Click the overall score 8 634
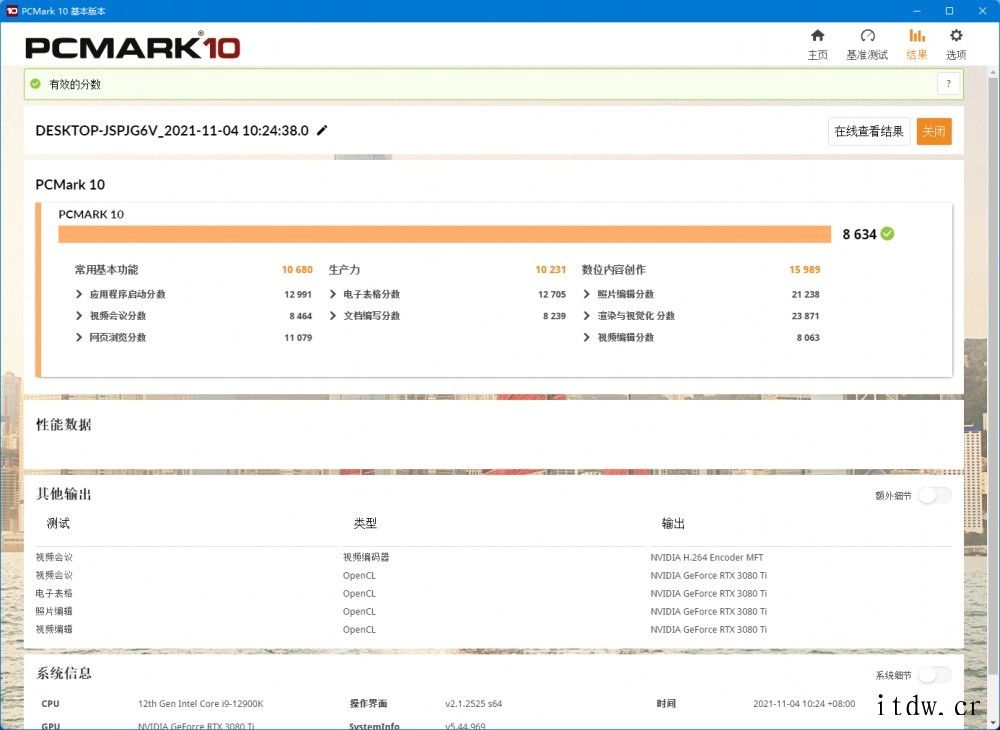This screenshot has width=1000, height=730. coord(859,235)
